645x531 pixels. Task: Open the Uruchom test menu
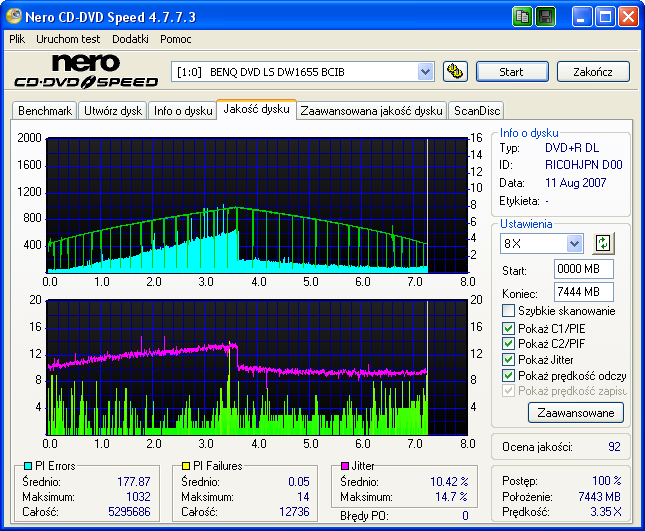68,39
